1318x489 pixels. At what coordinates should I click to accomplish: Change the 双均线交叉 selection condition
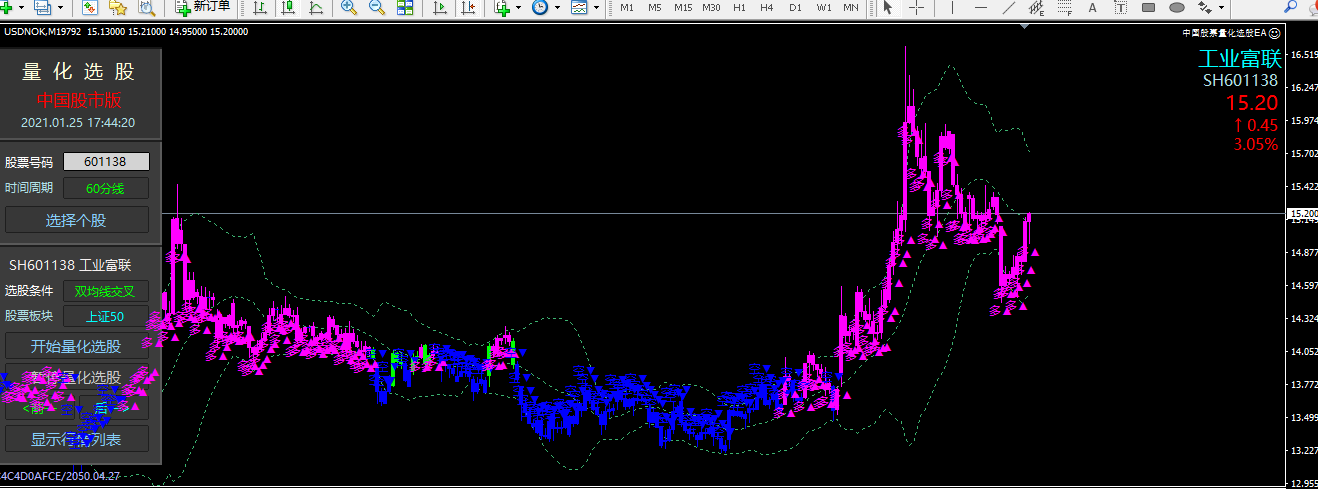tap(106, 291)
